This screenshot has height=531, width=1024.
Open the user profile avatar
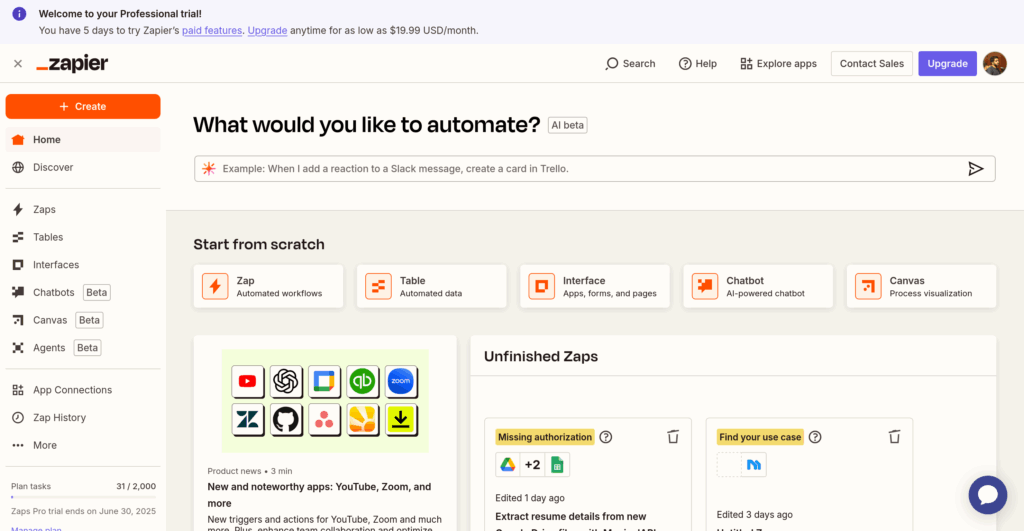point(995,63)
